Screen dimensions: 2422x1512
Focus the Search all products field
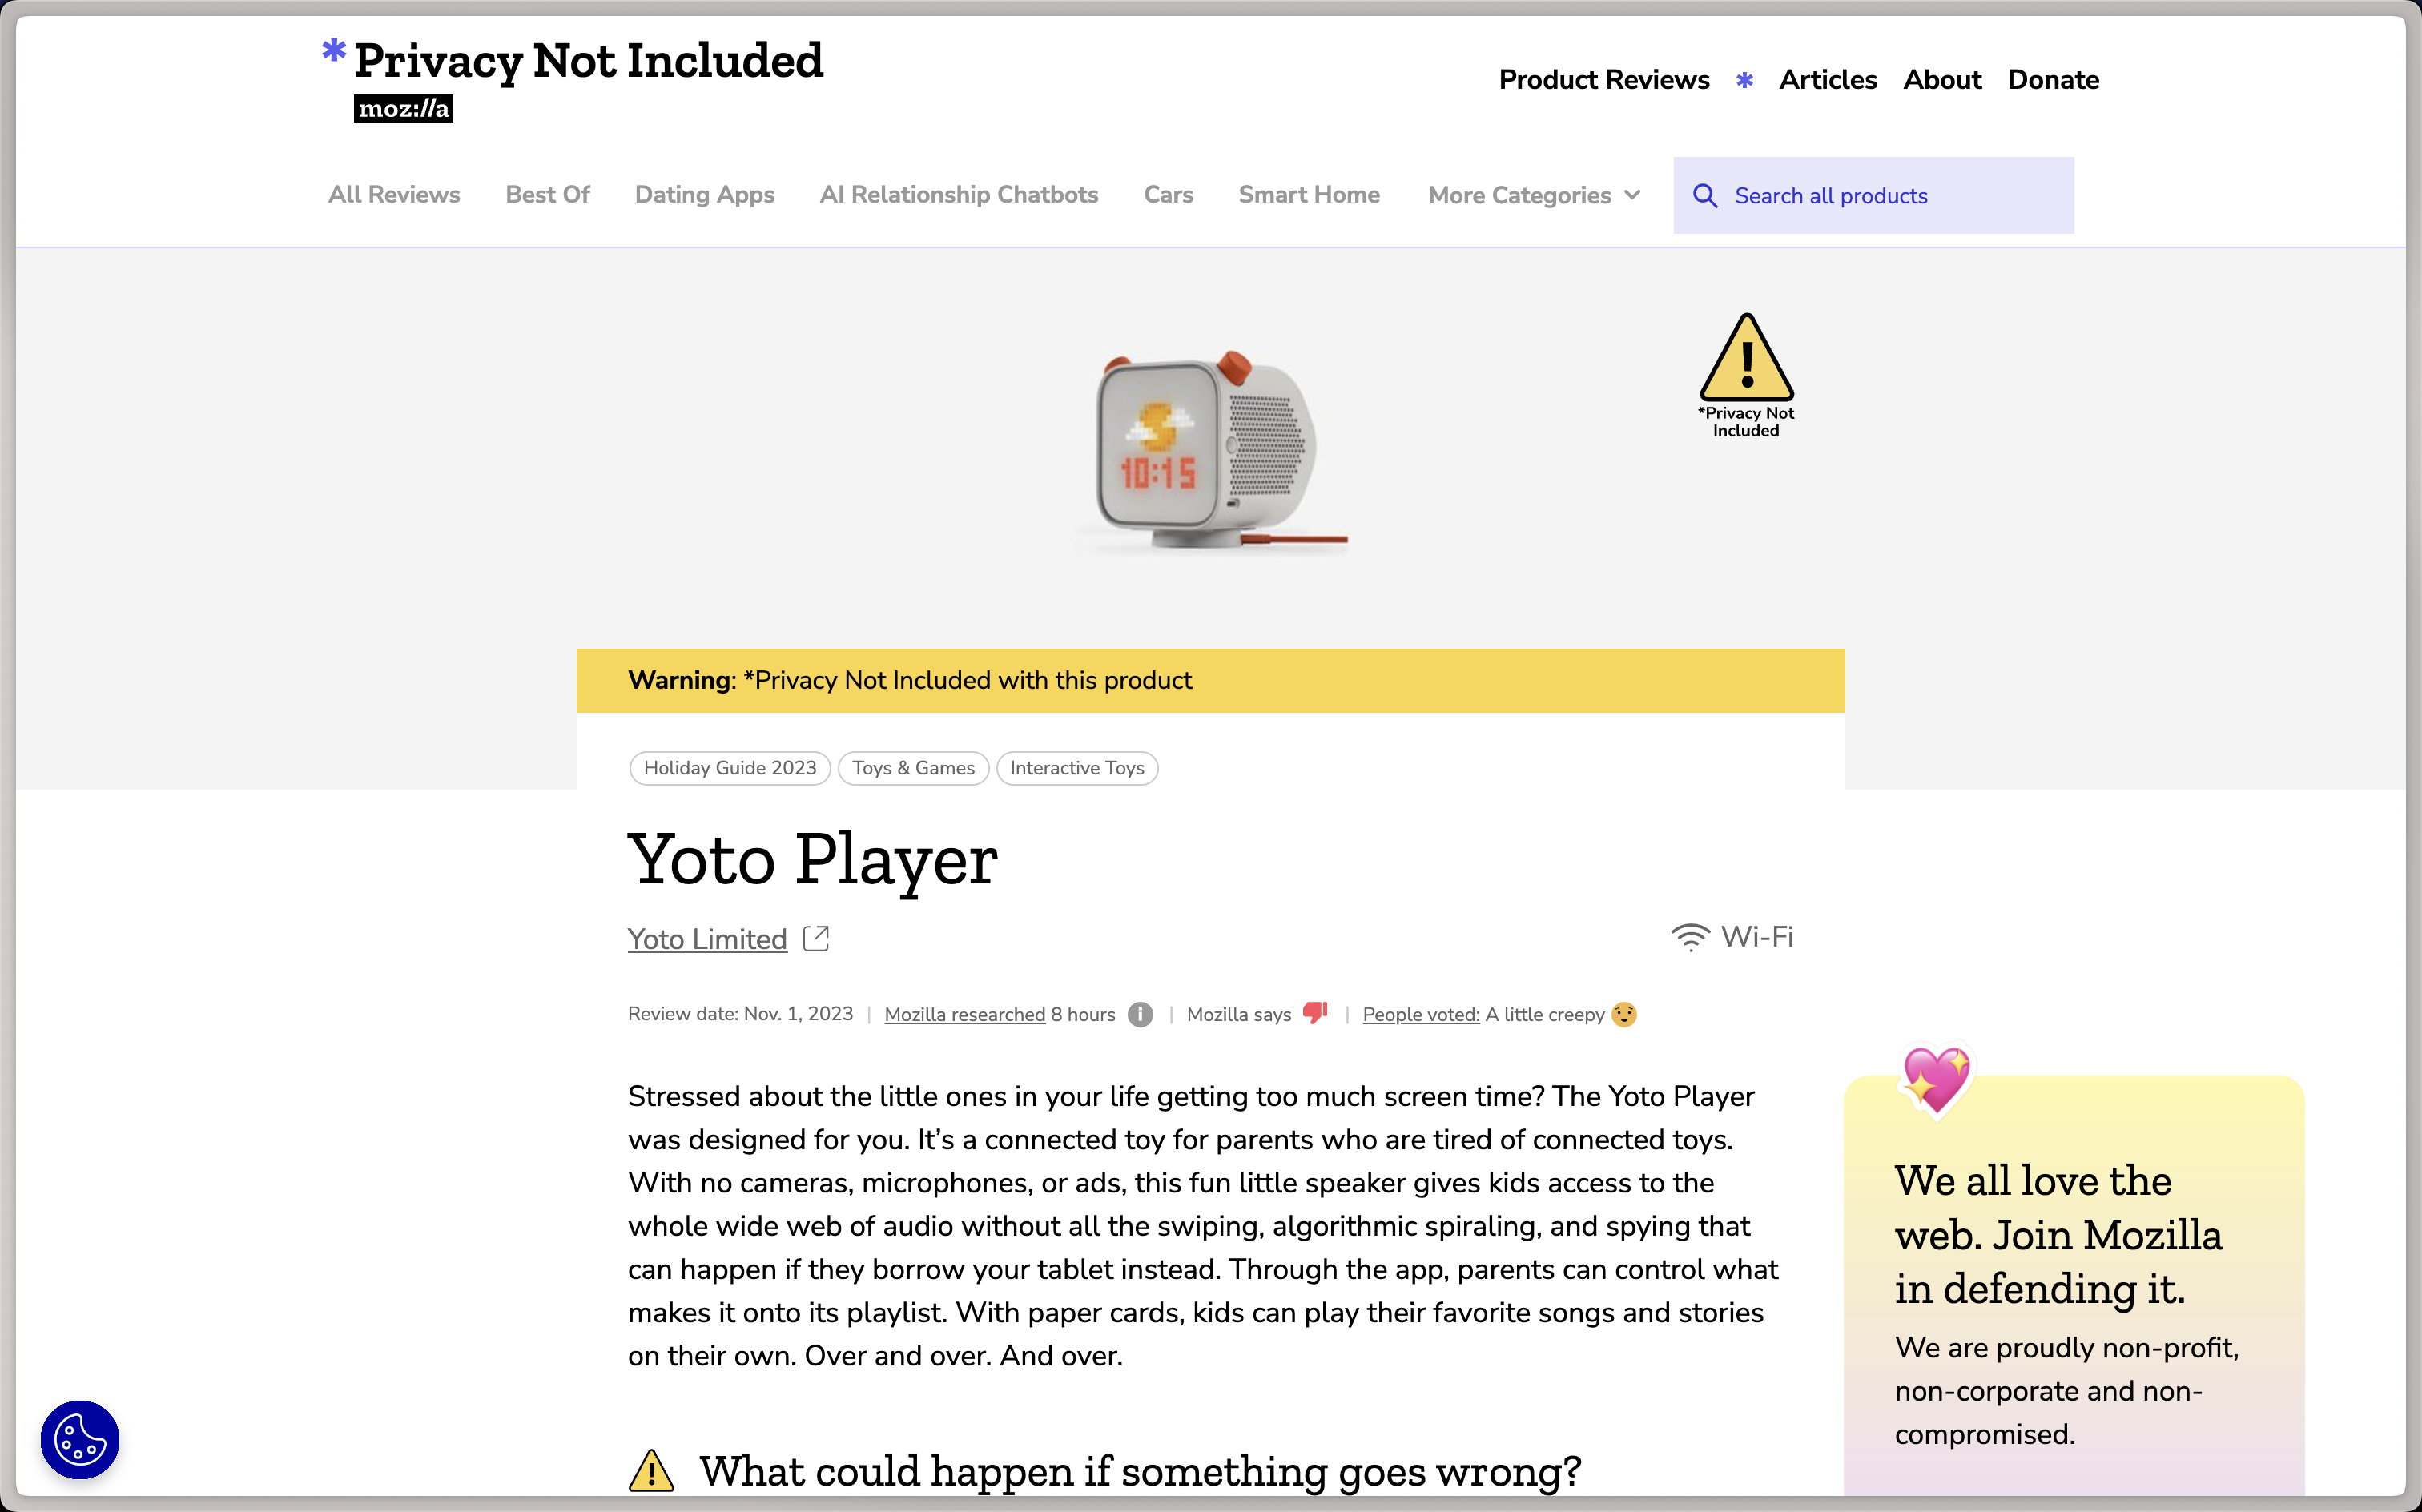click(x=1873, y=195)
